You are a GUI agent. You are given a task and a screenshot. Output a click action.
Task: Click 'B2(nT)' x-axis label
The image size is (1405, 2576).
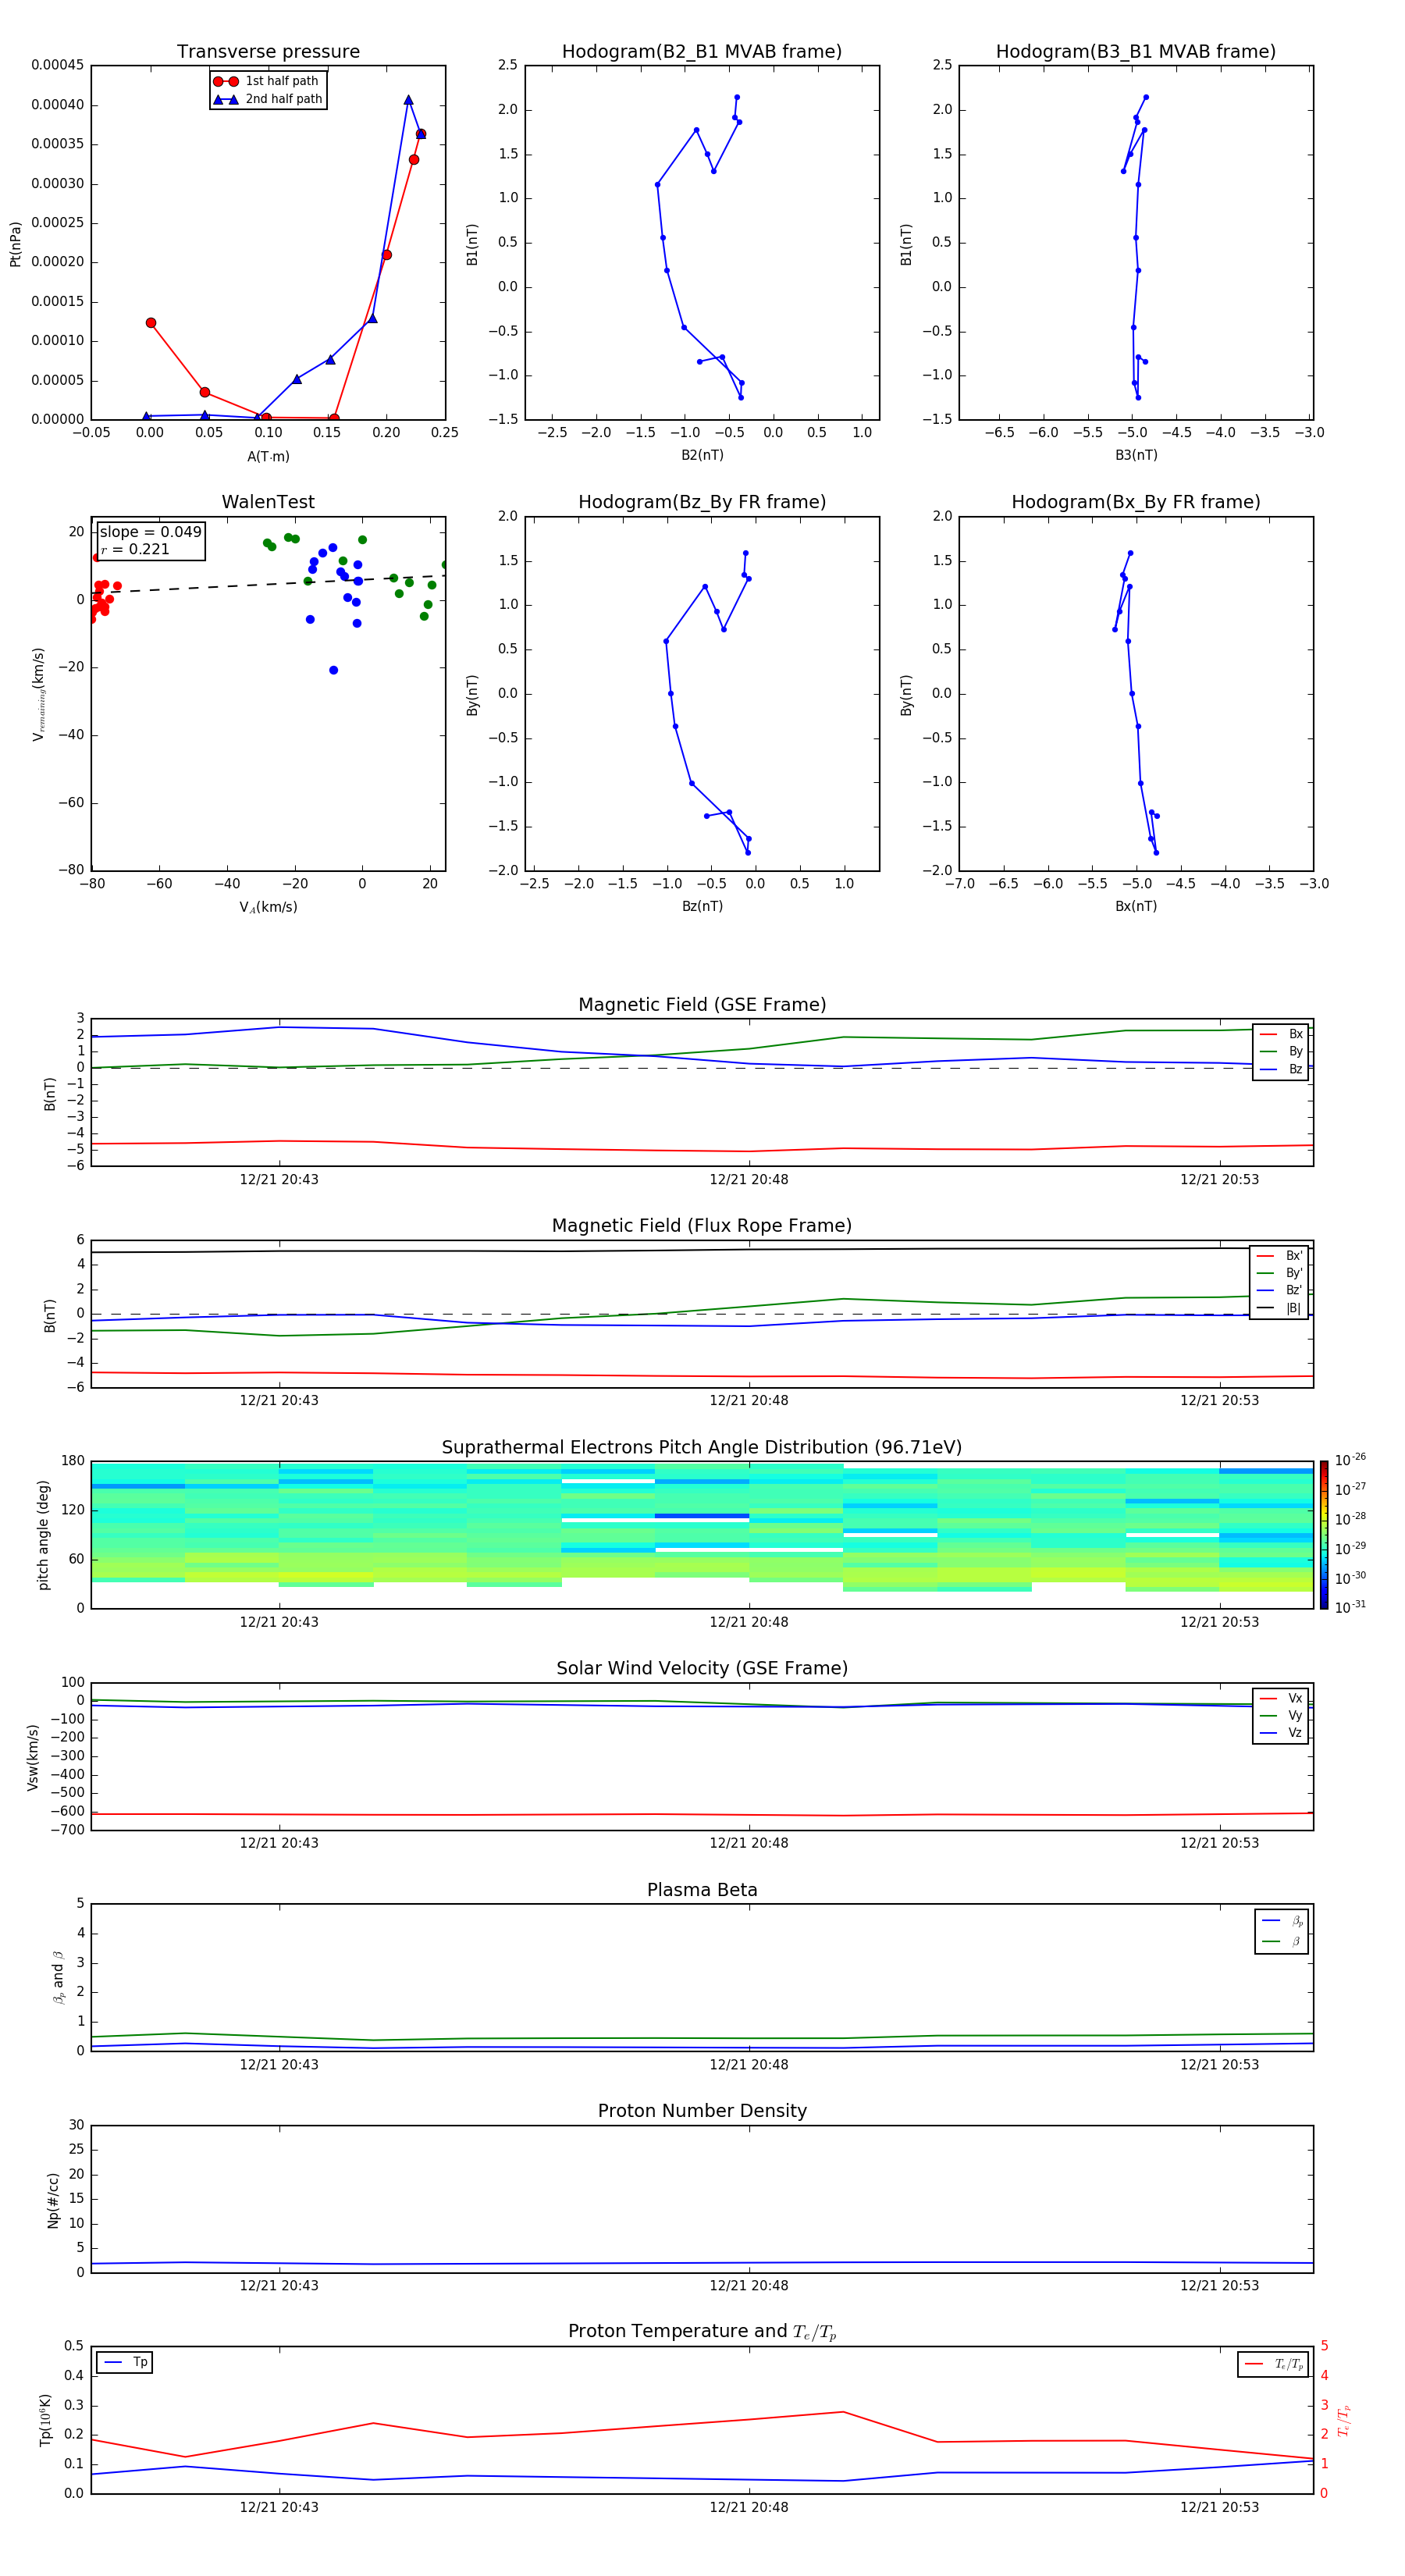(702, 455)
